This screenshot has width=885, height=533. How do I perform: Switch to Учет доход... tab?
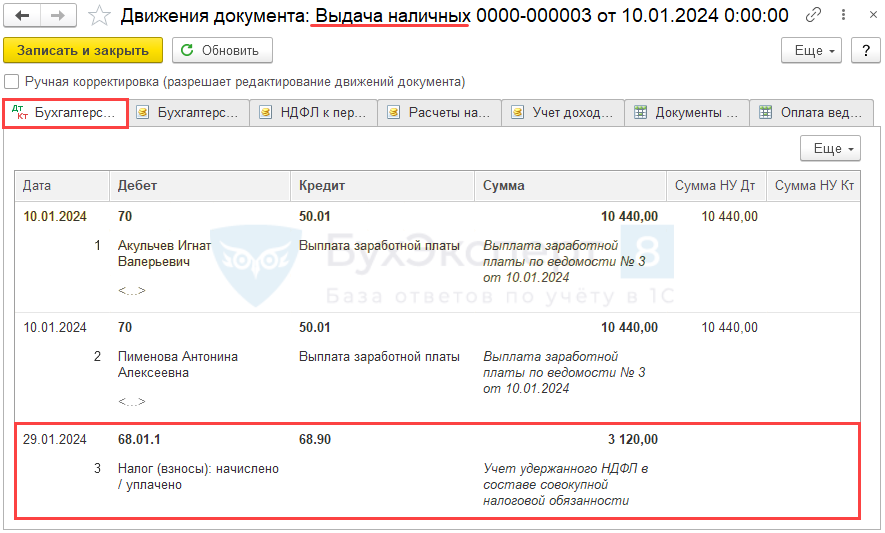563,113
